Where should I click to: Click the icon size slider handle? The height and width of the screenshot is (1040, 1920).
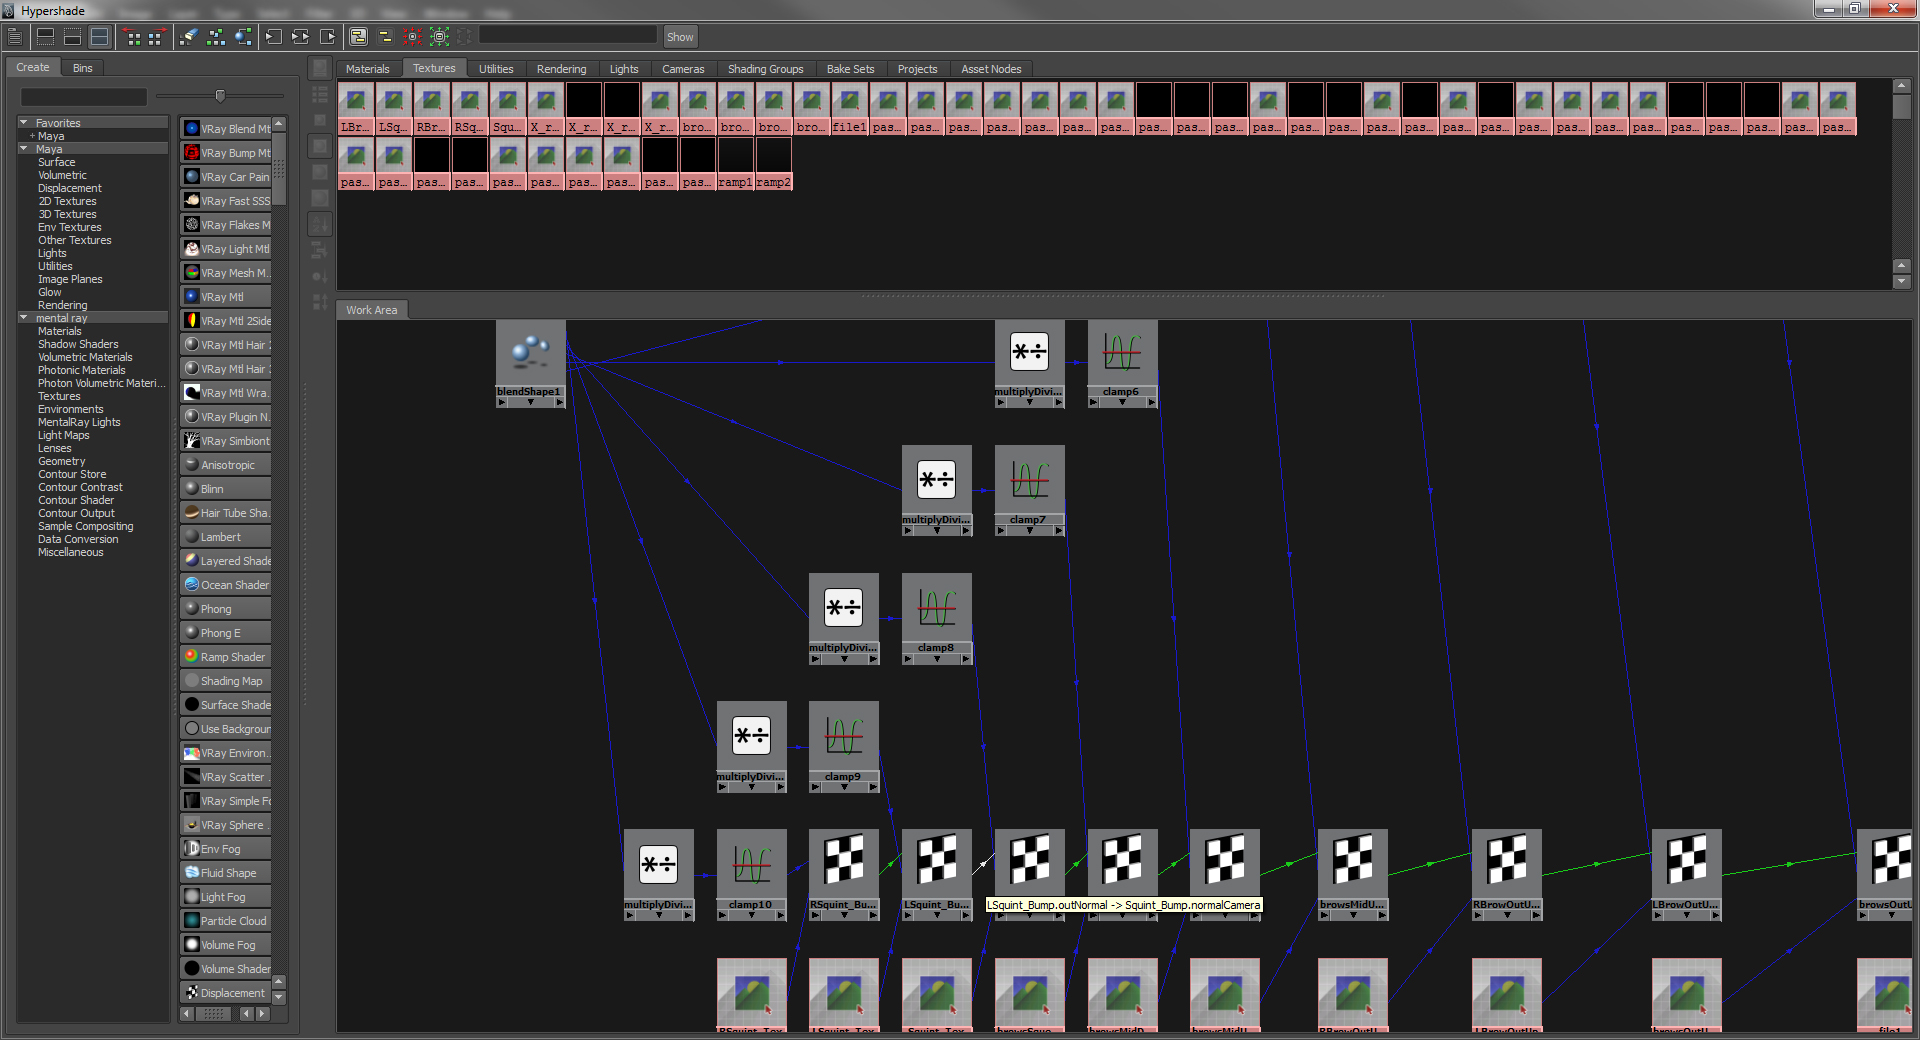coord(220,96)
